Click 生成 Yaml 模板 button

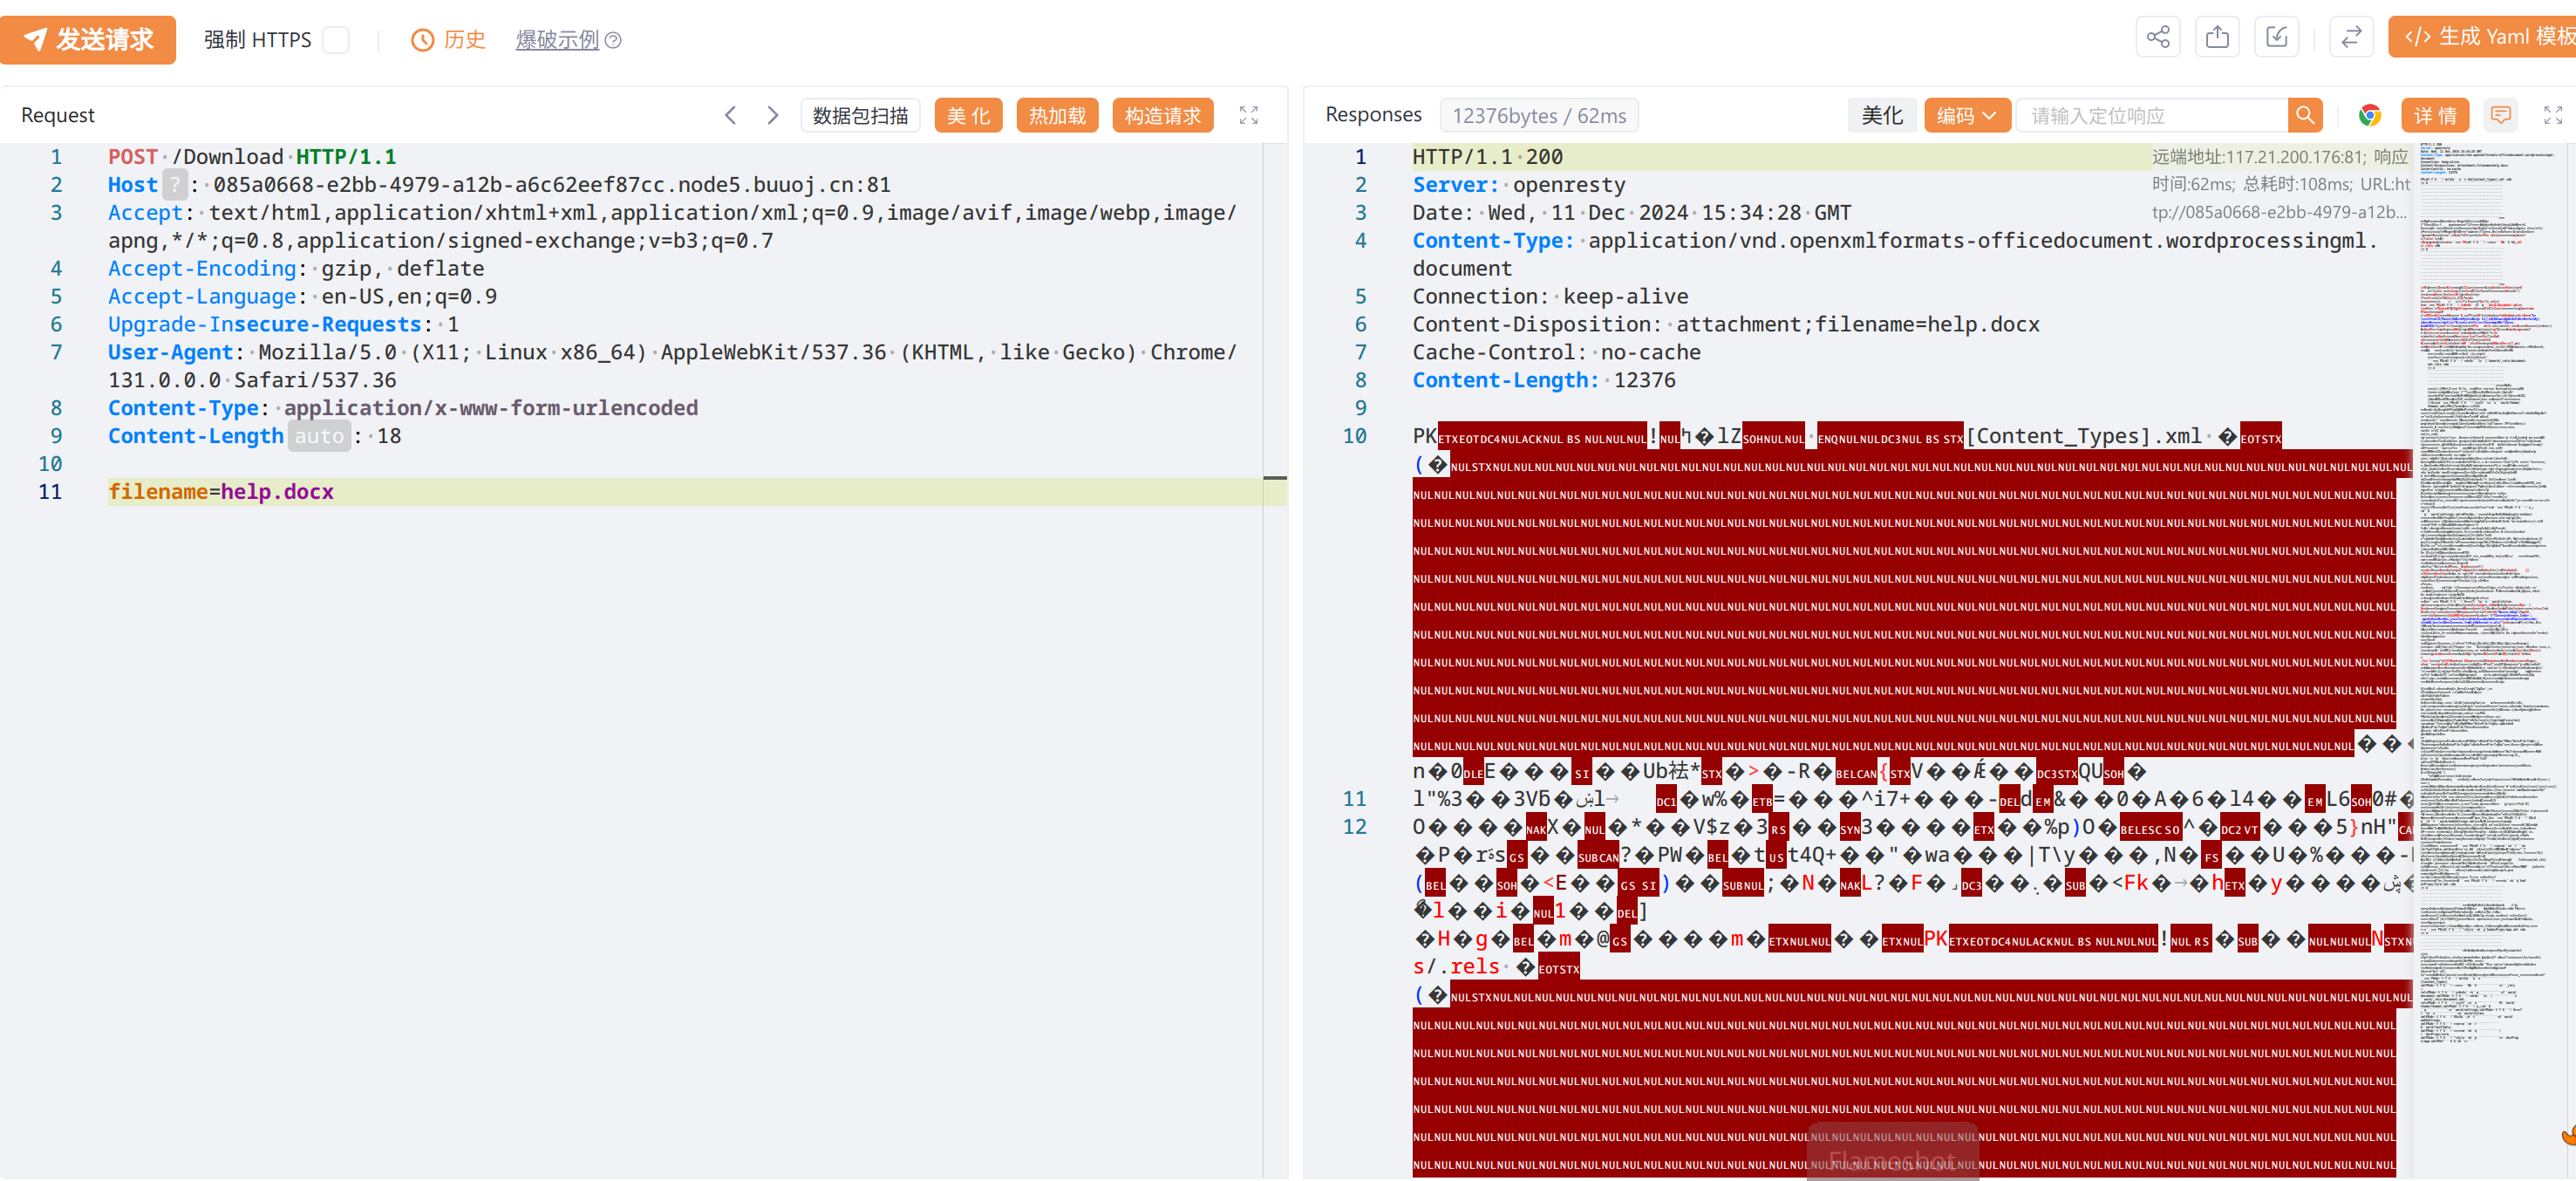click(2483, 37)
